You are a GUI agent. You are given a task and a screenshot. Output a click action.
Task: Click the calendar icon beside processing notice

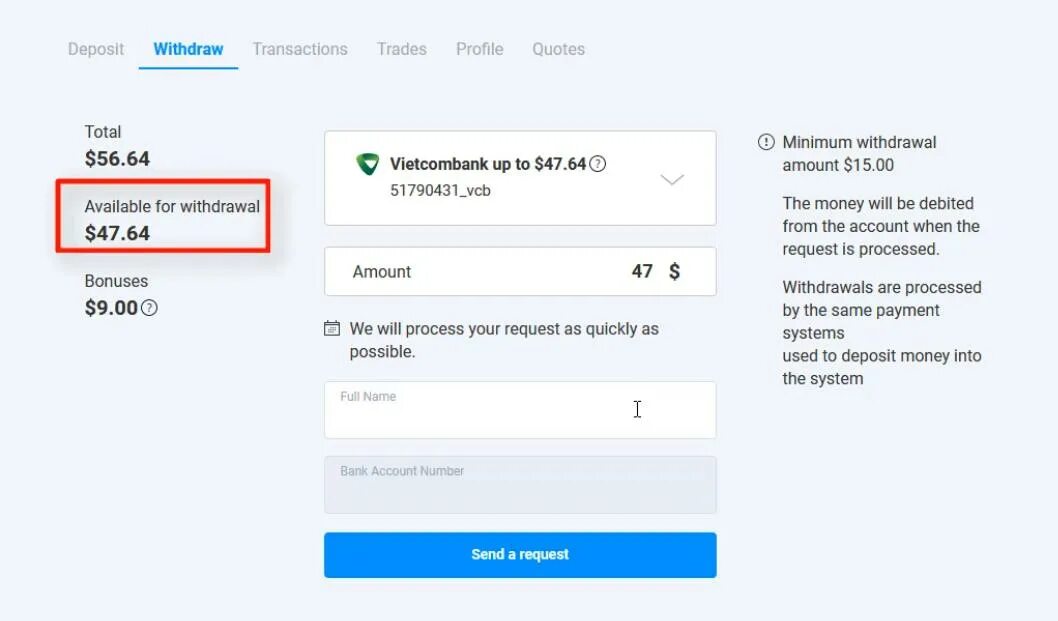[x=332, y=329]
